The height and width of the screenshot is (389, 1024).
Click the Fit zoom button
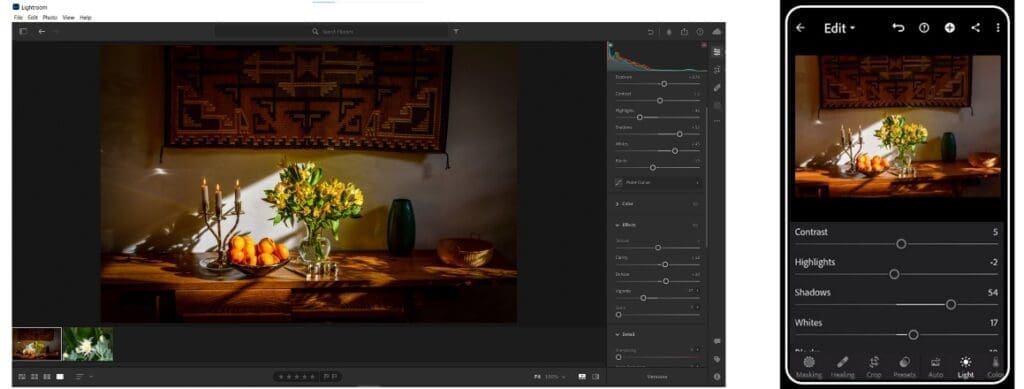pyautogui.click(x=537, y=377)
